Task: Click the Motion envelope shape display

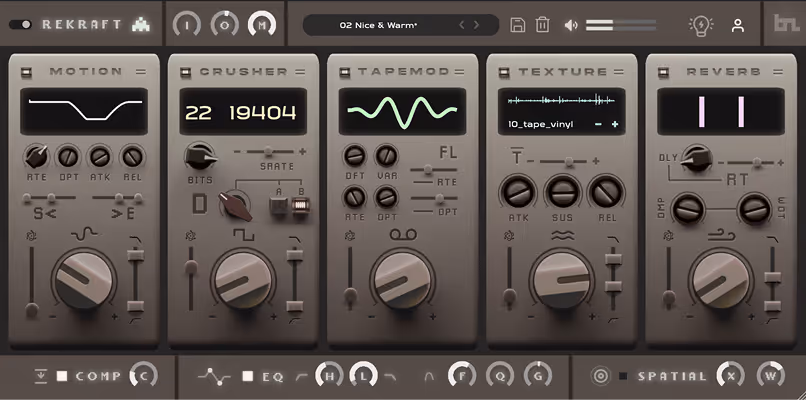Action: pyautogui.click(x=84, y=111)
